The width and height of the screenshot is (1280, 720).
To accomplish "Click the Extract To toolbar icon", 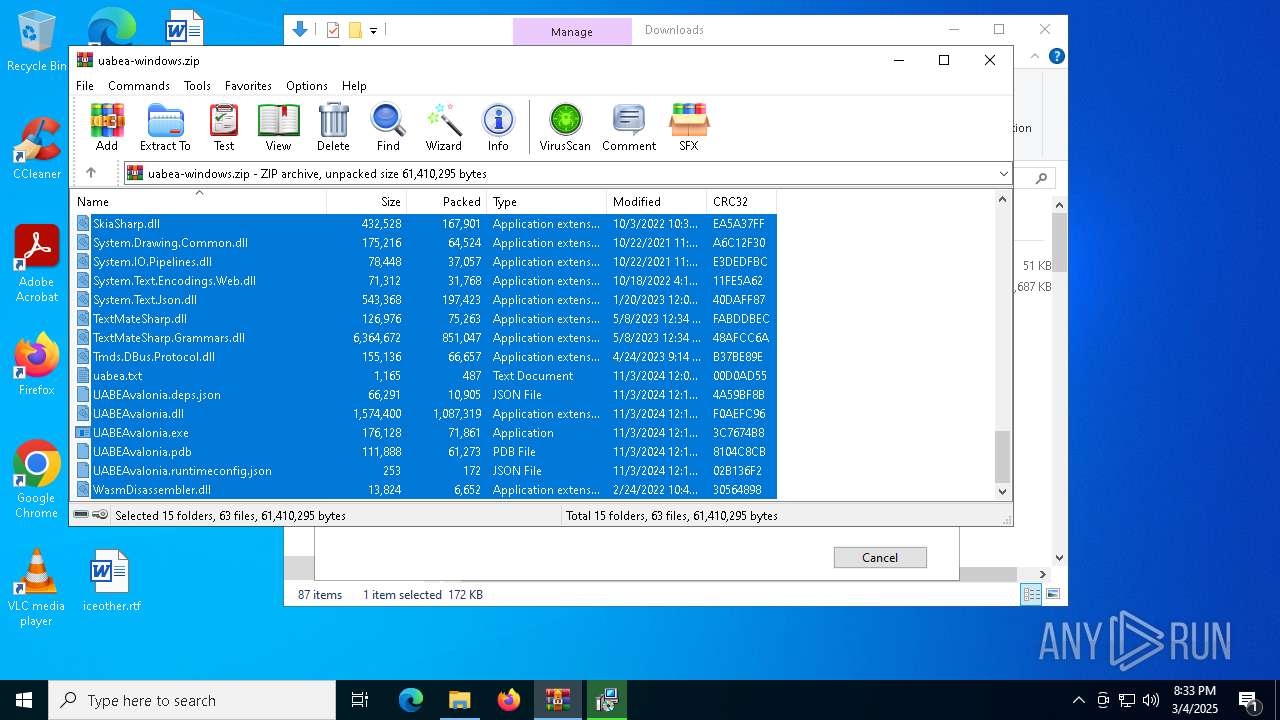I will pyautogui.click(x=165, y=127).
